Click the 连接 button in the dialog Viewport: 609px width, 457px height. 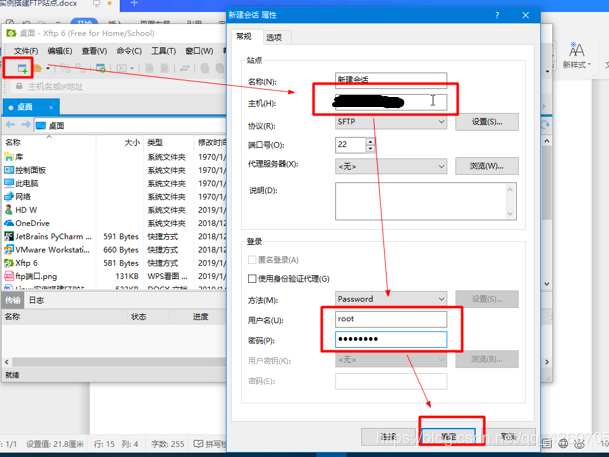pyautogui.click(x=390, y=437)
